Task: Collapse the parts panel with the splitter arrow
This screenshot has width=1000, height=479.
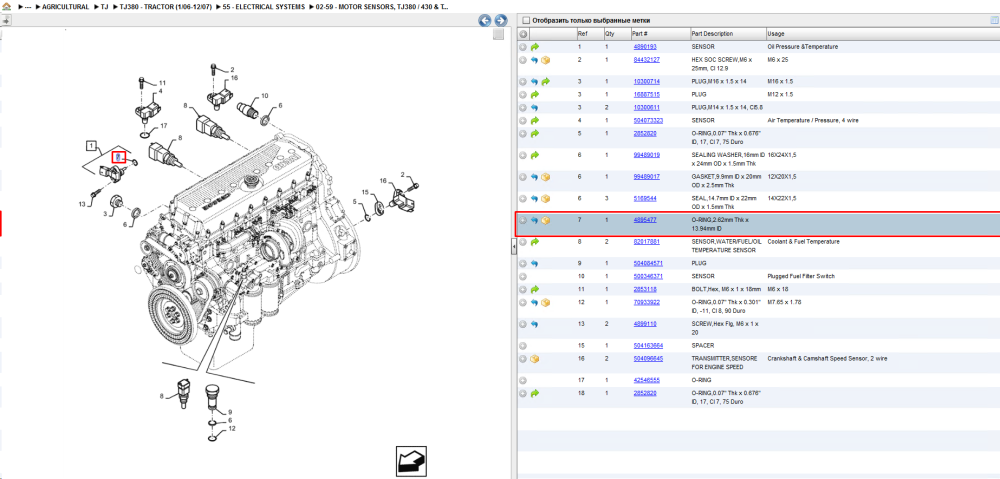Action: pos(513,246)
